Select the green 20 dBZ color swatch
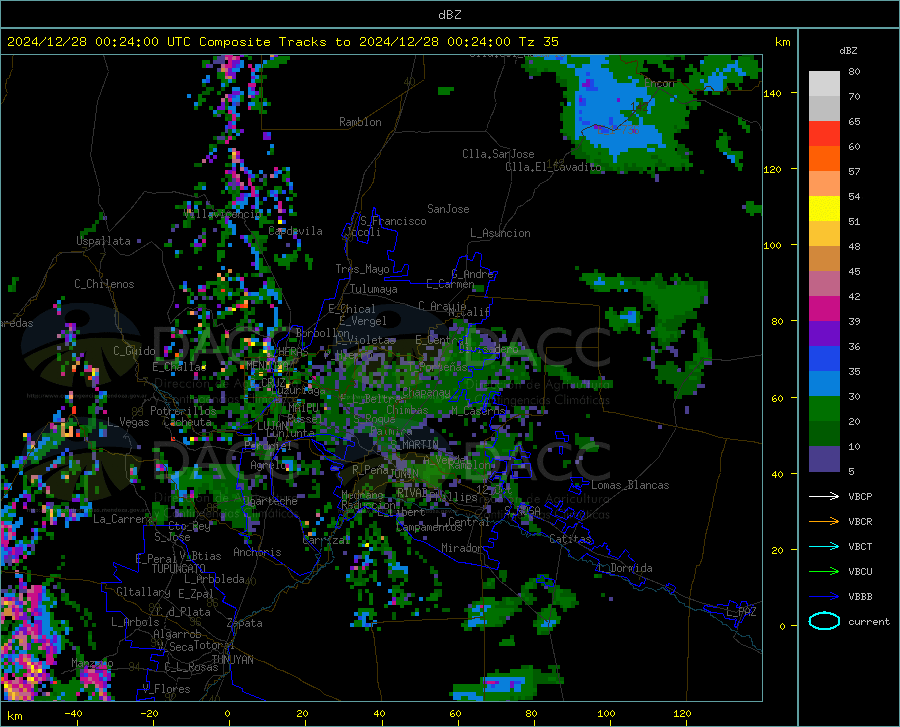 (824, 409)
